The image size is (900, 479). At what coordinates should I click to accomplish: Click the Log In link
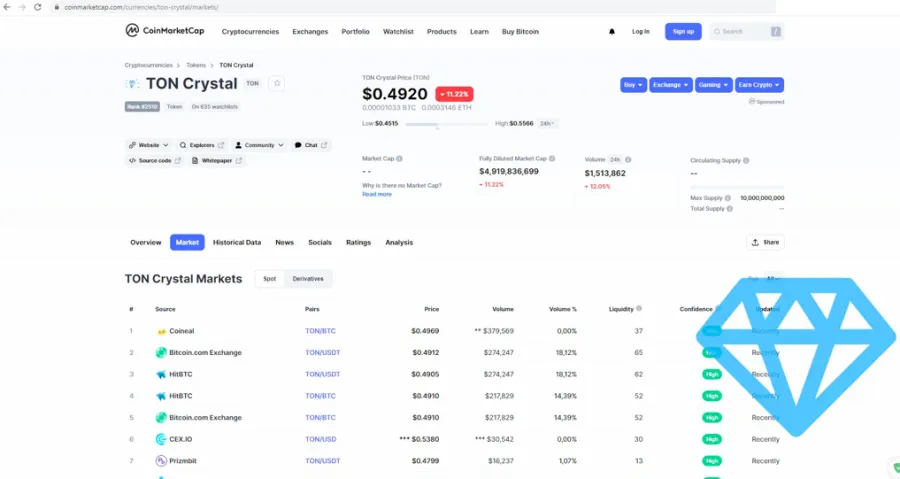click(x=641, y=32)
